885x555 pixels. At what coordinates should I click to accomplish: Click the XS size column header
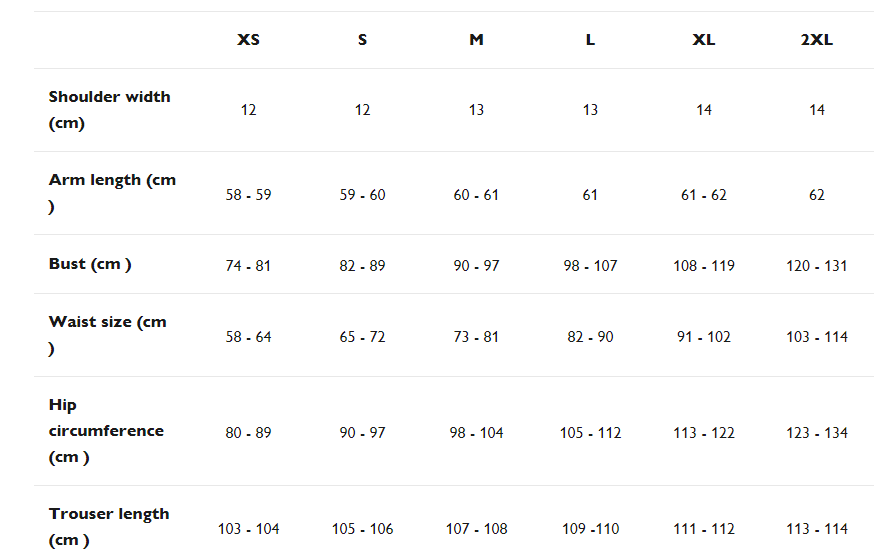pyautogui.click(x=248, y=40)
